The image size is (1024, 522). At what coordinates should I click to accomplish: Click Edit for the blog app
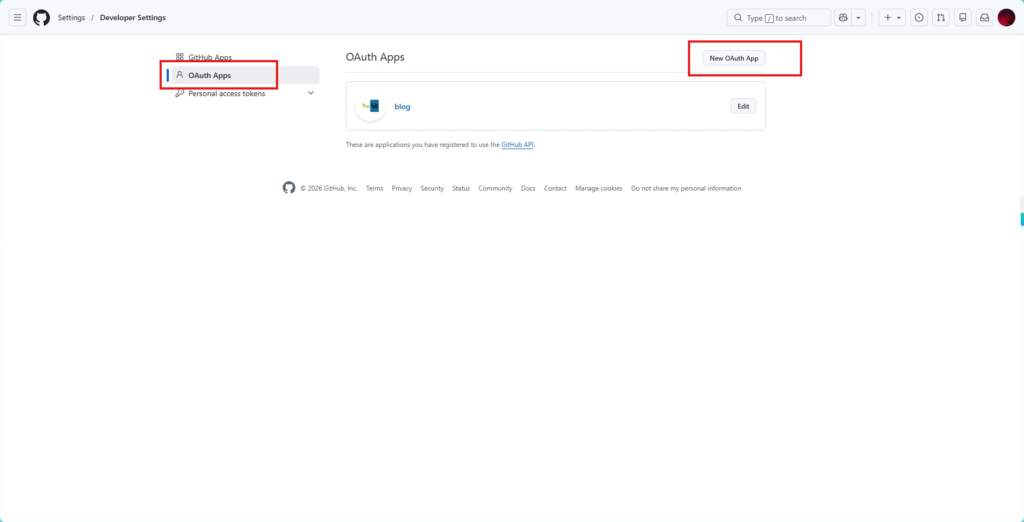pyautogui.click(x=743, y=106)
